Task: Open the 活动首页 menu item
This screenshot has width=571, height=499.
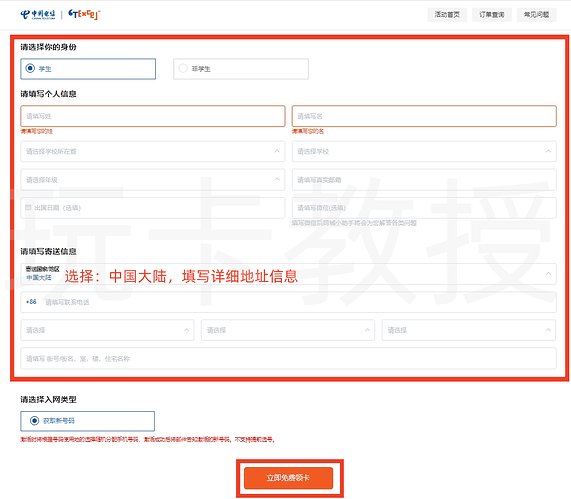Action: [x=447, y=15]
